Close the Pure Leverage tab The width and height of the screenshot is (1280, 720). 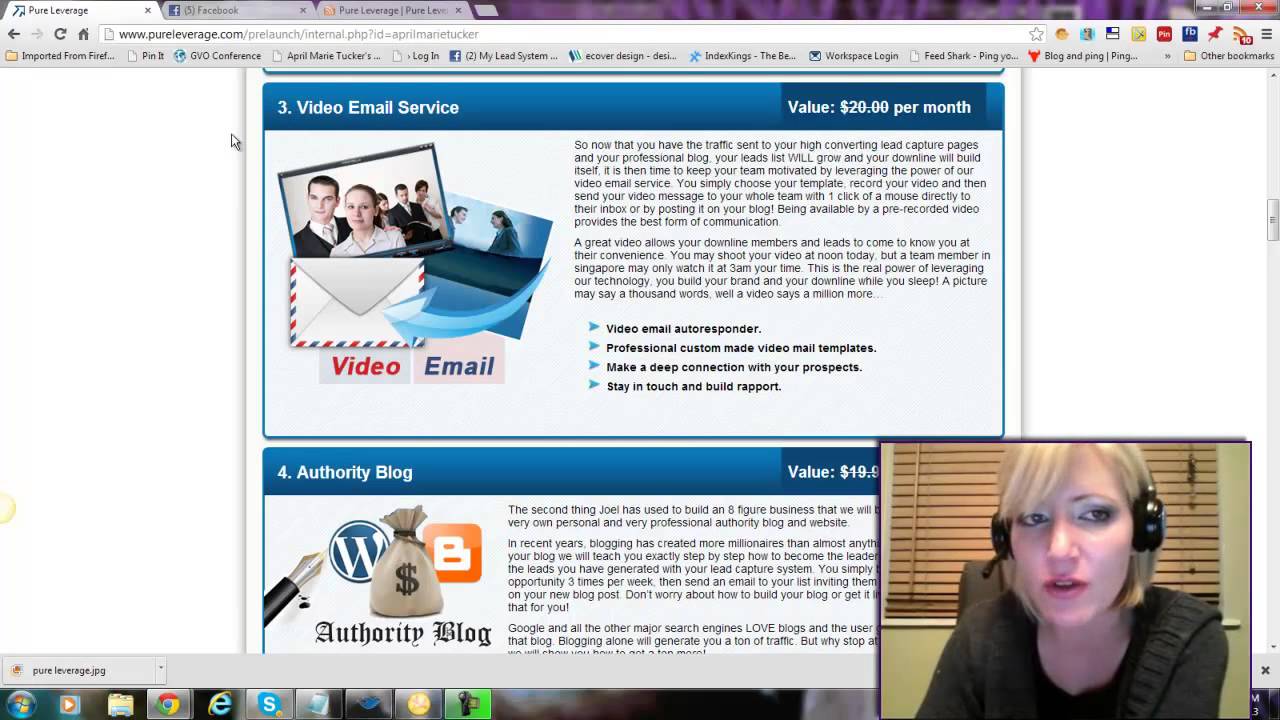pos(148,10)
